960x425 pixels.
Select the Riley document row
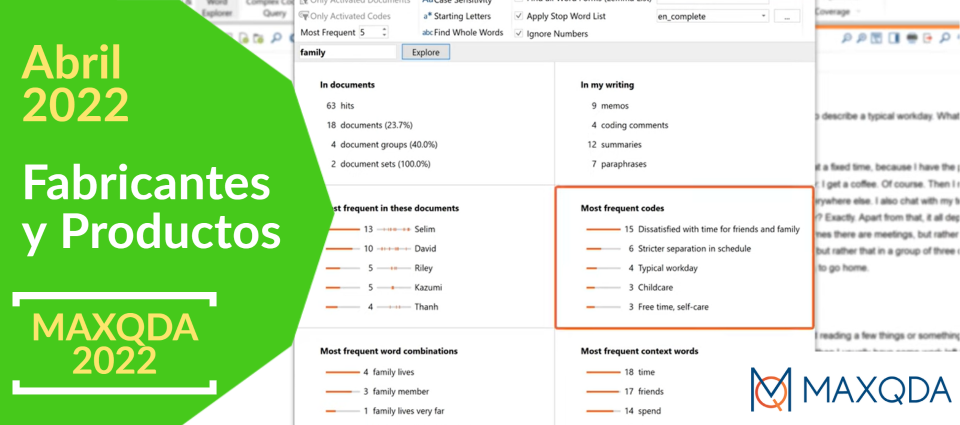(x=379, y=268)
